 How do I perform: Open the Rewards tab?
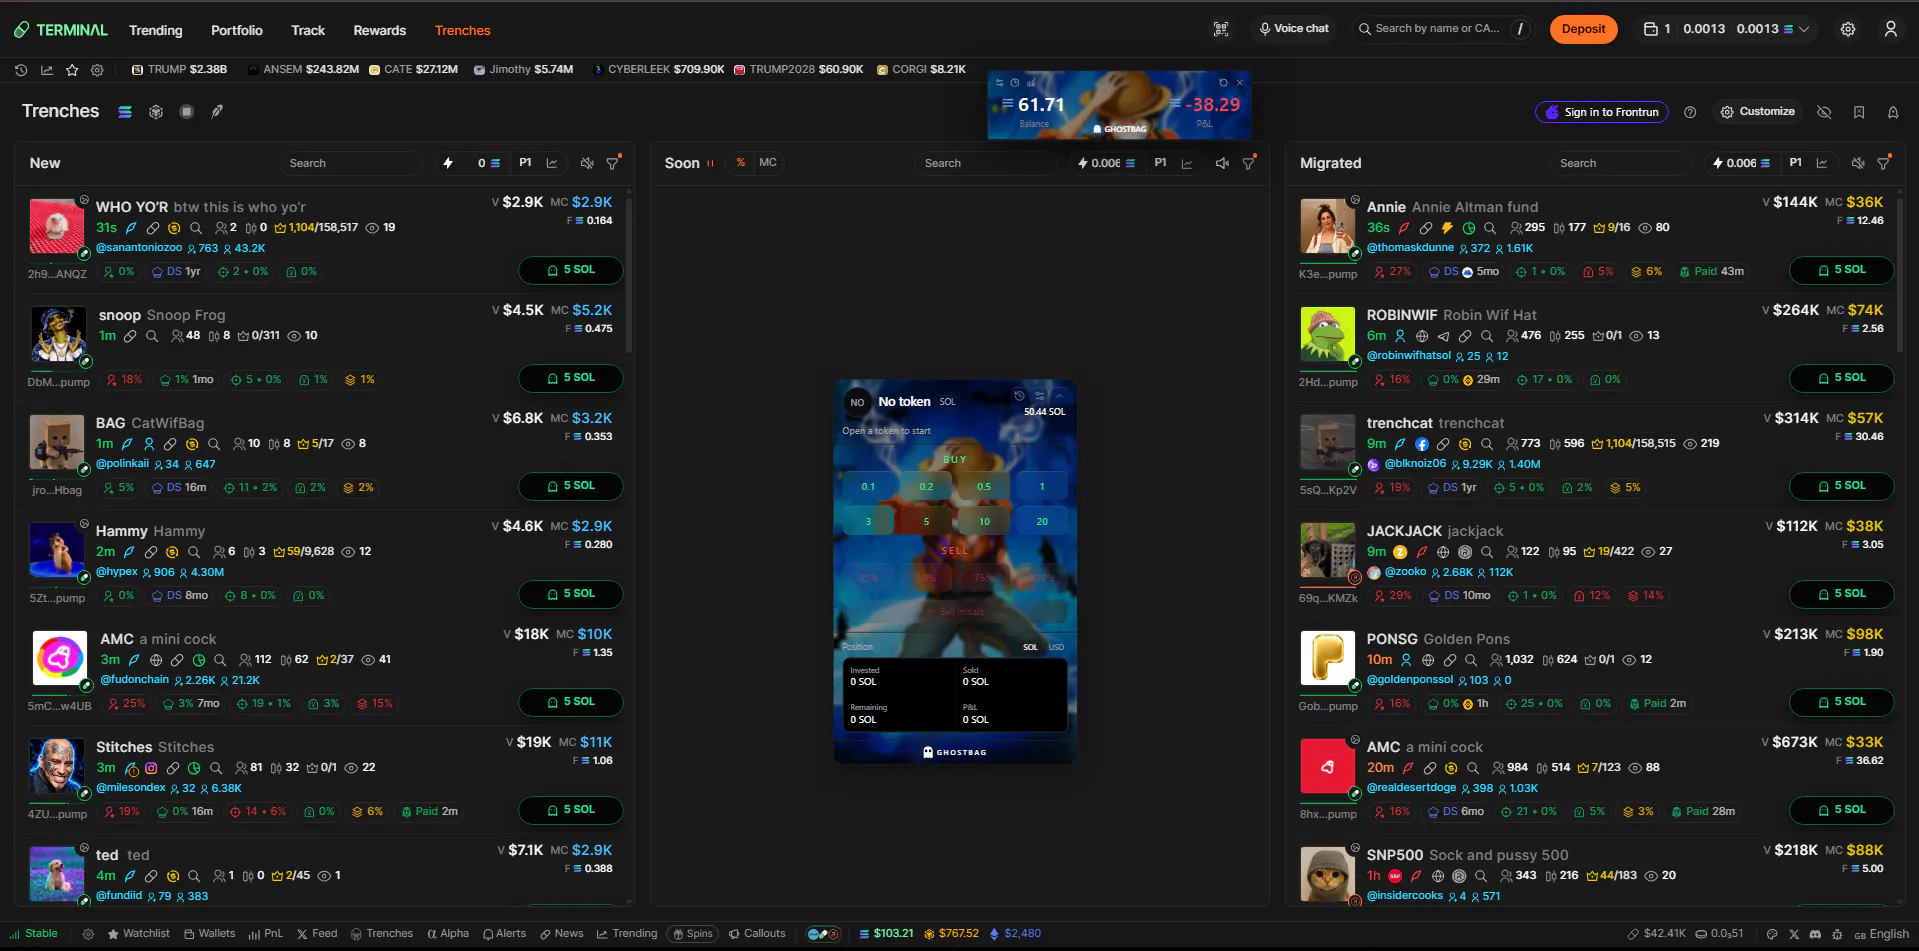click(380, 30)
